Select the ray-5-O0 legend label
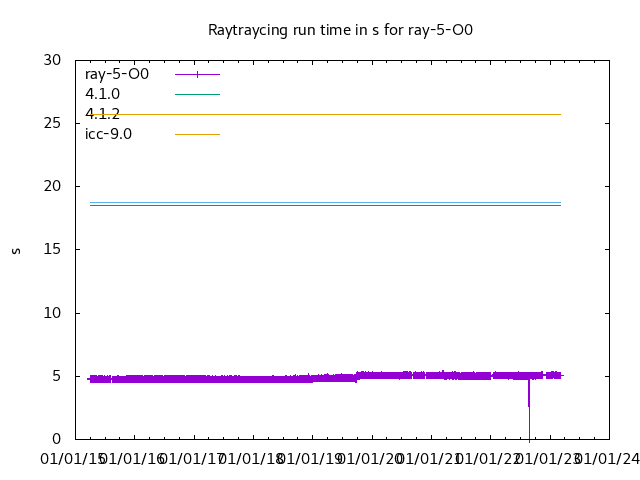640x480 pixels. pyautogui.click(x=117, y=74)
